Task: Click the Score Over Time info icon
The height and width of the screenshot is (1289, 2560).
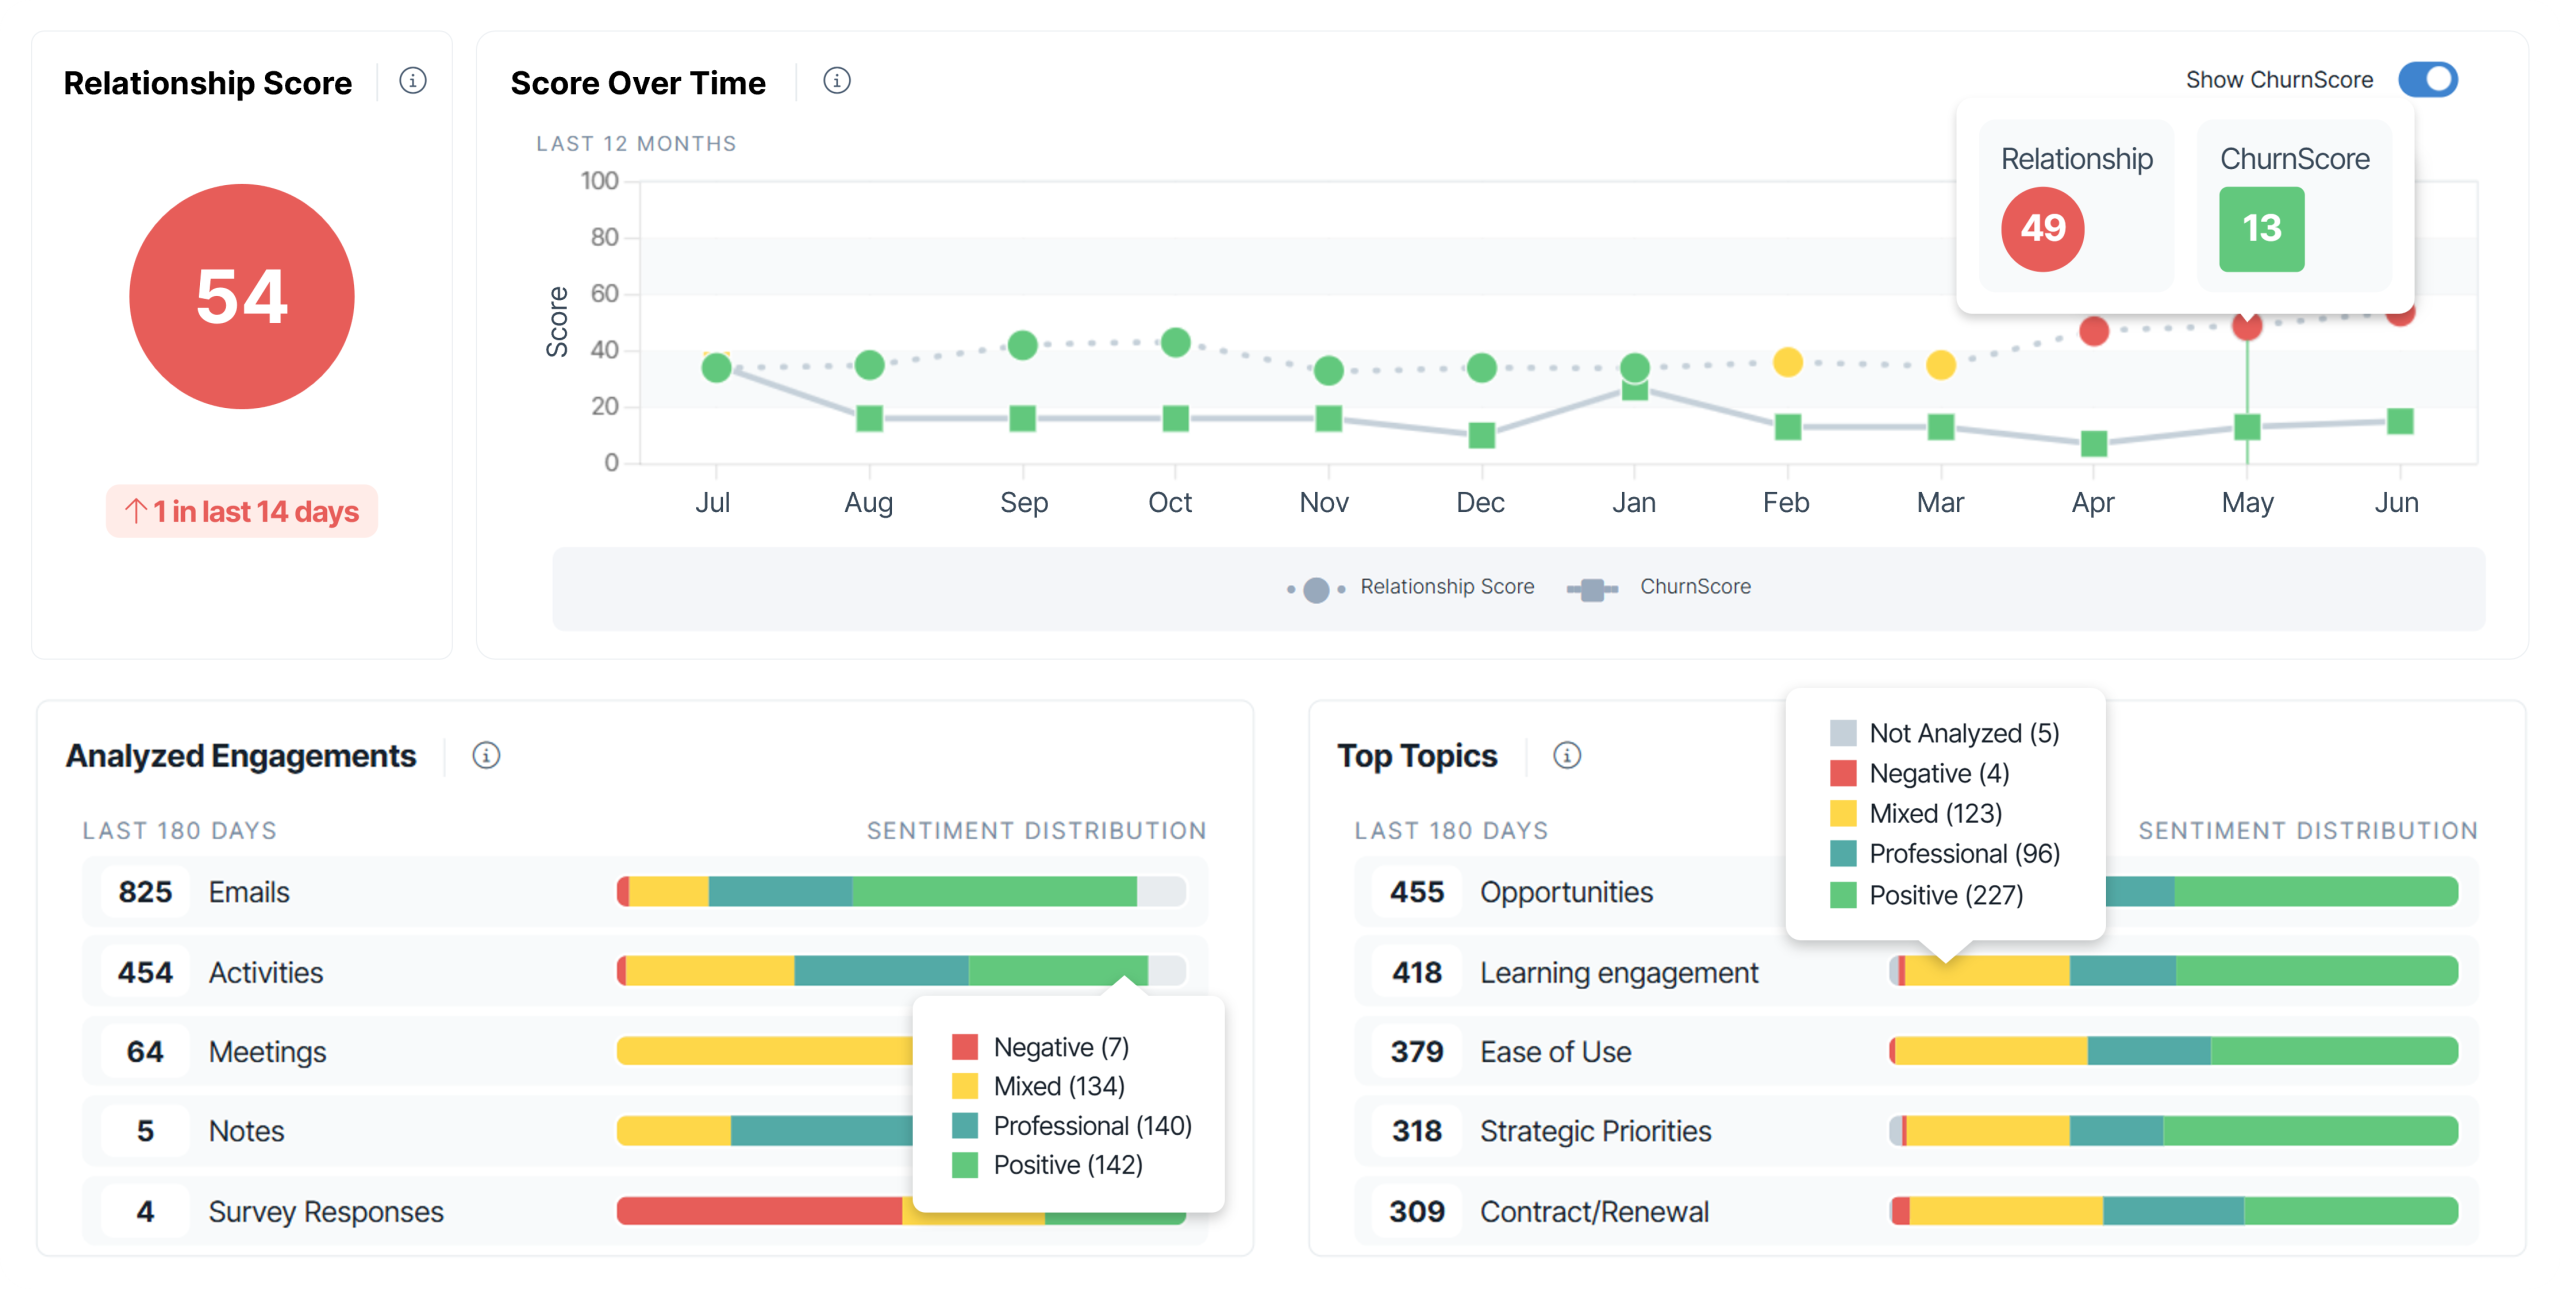Action: pos(837,82)
